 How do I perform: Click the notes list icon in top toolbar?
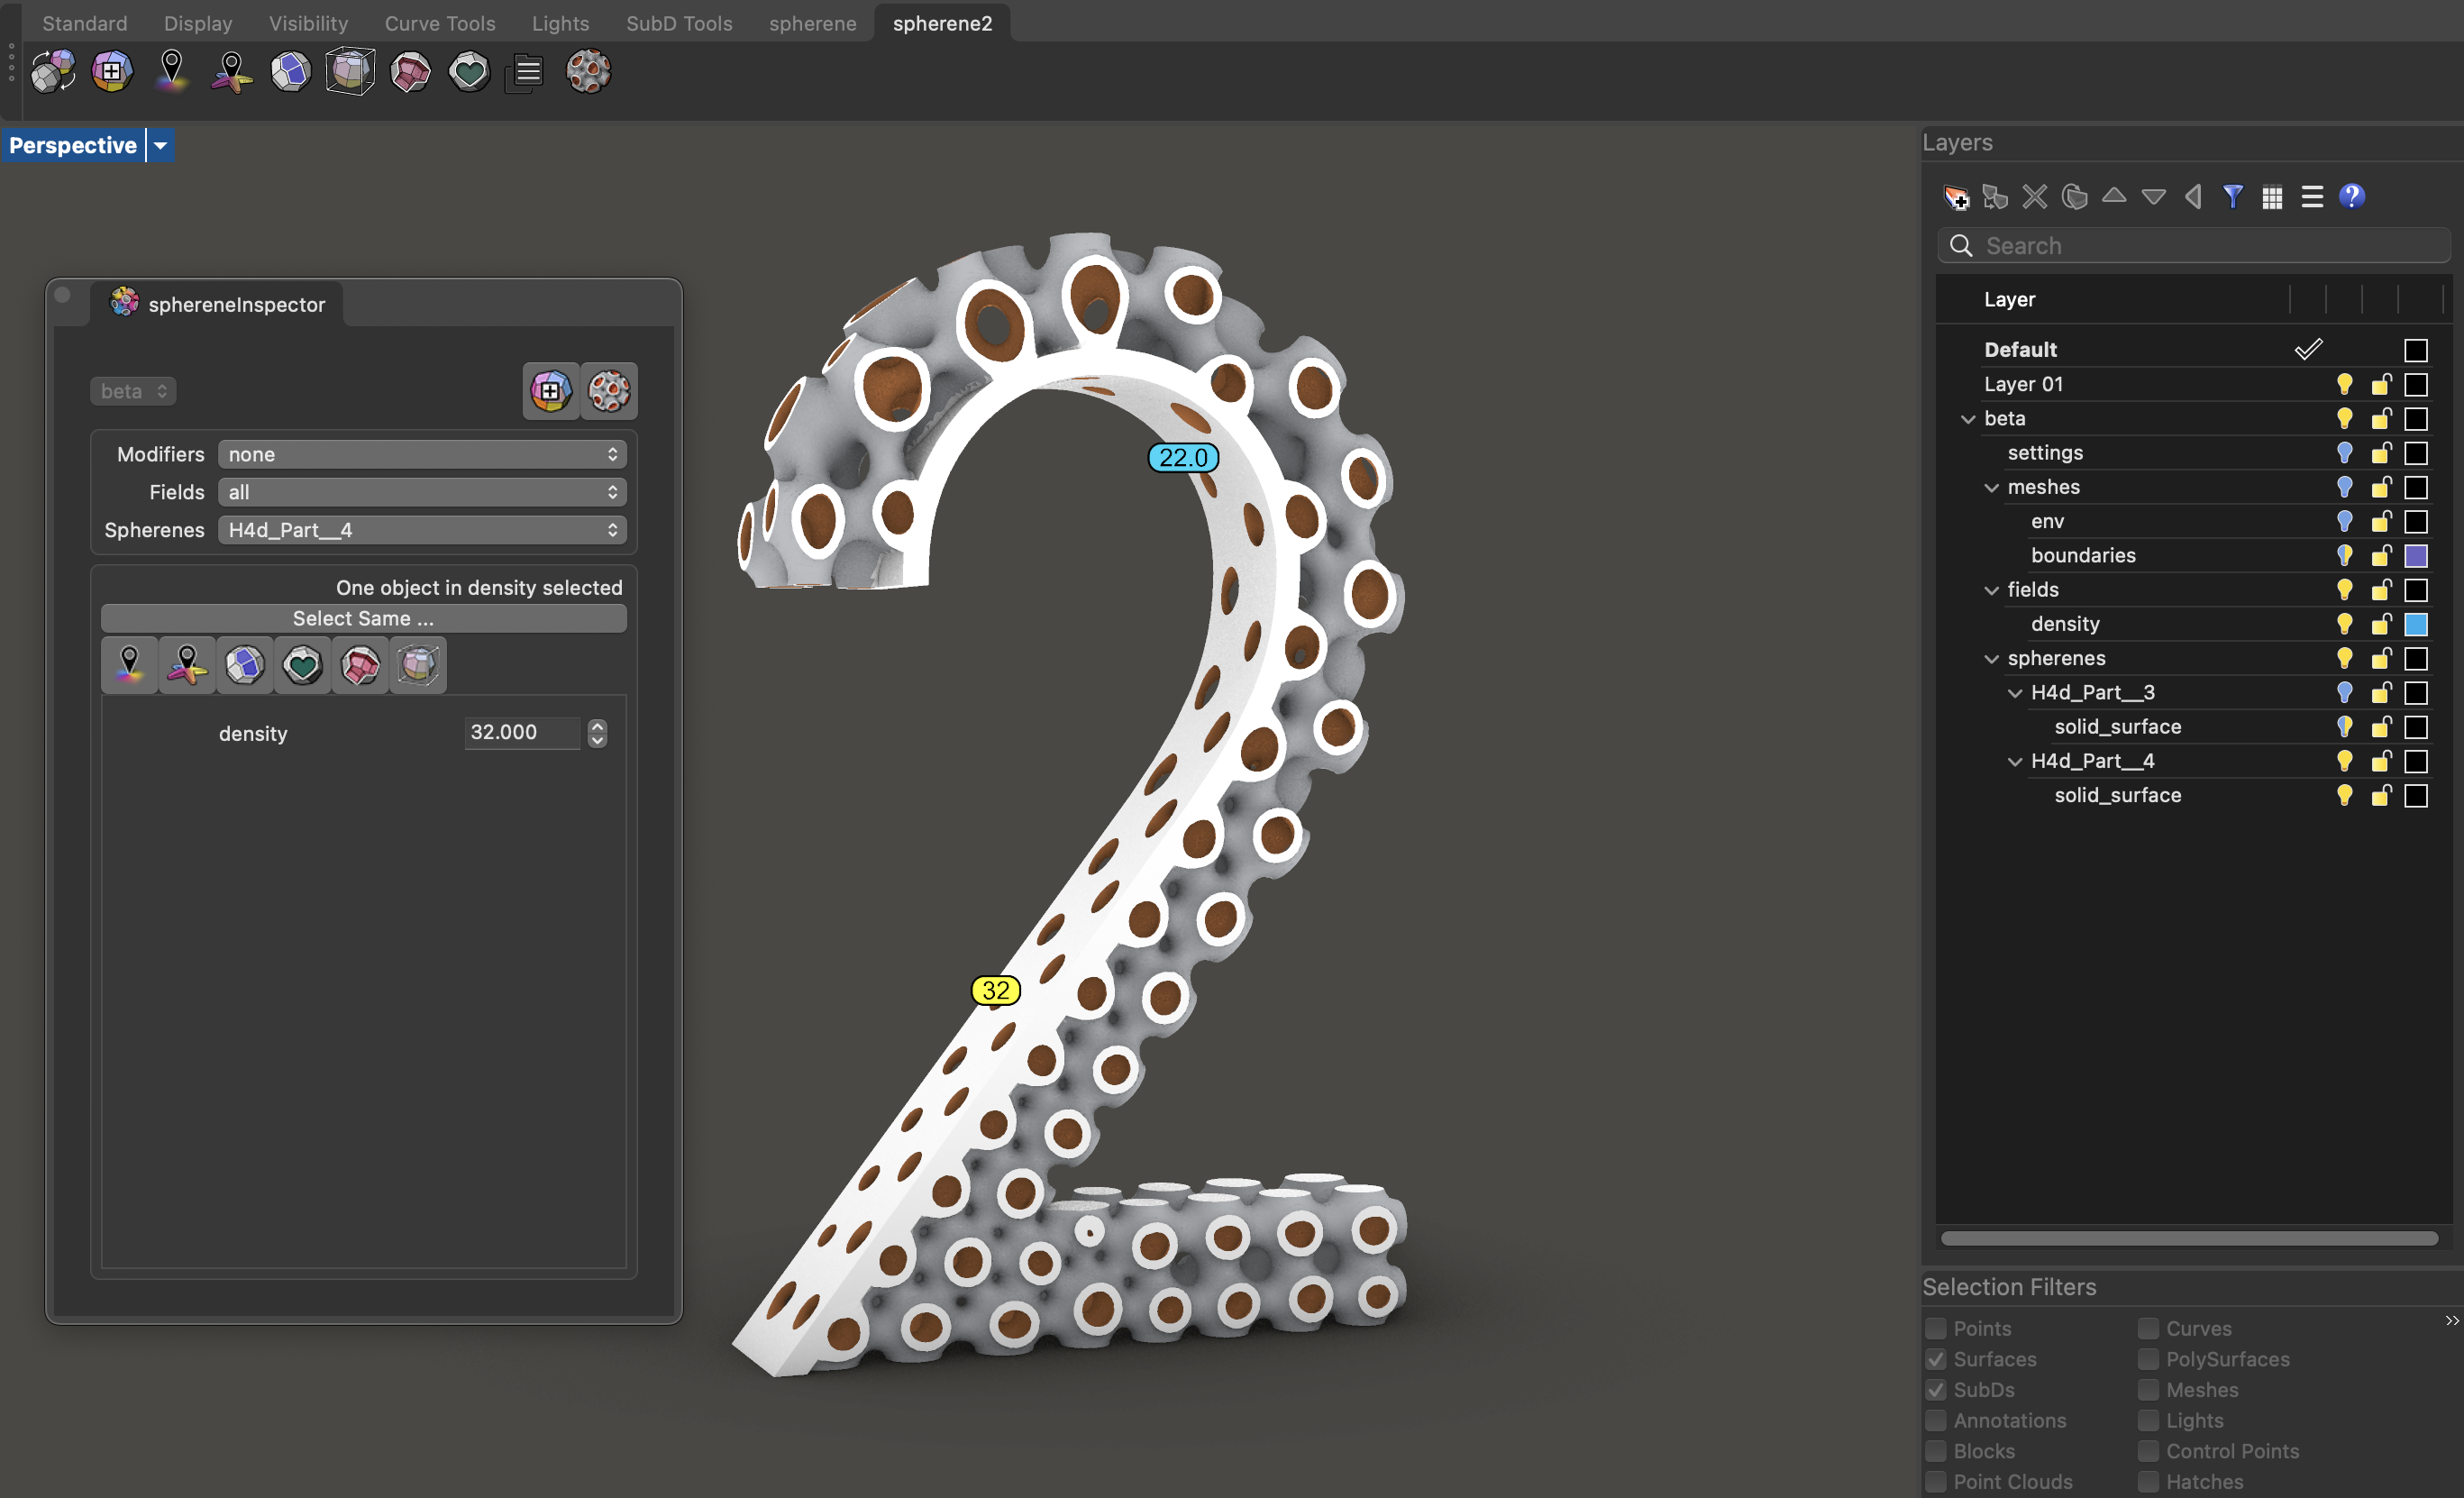(527, 72)
